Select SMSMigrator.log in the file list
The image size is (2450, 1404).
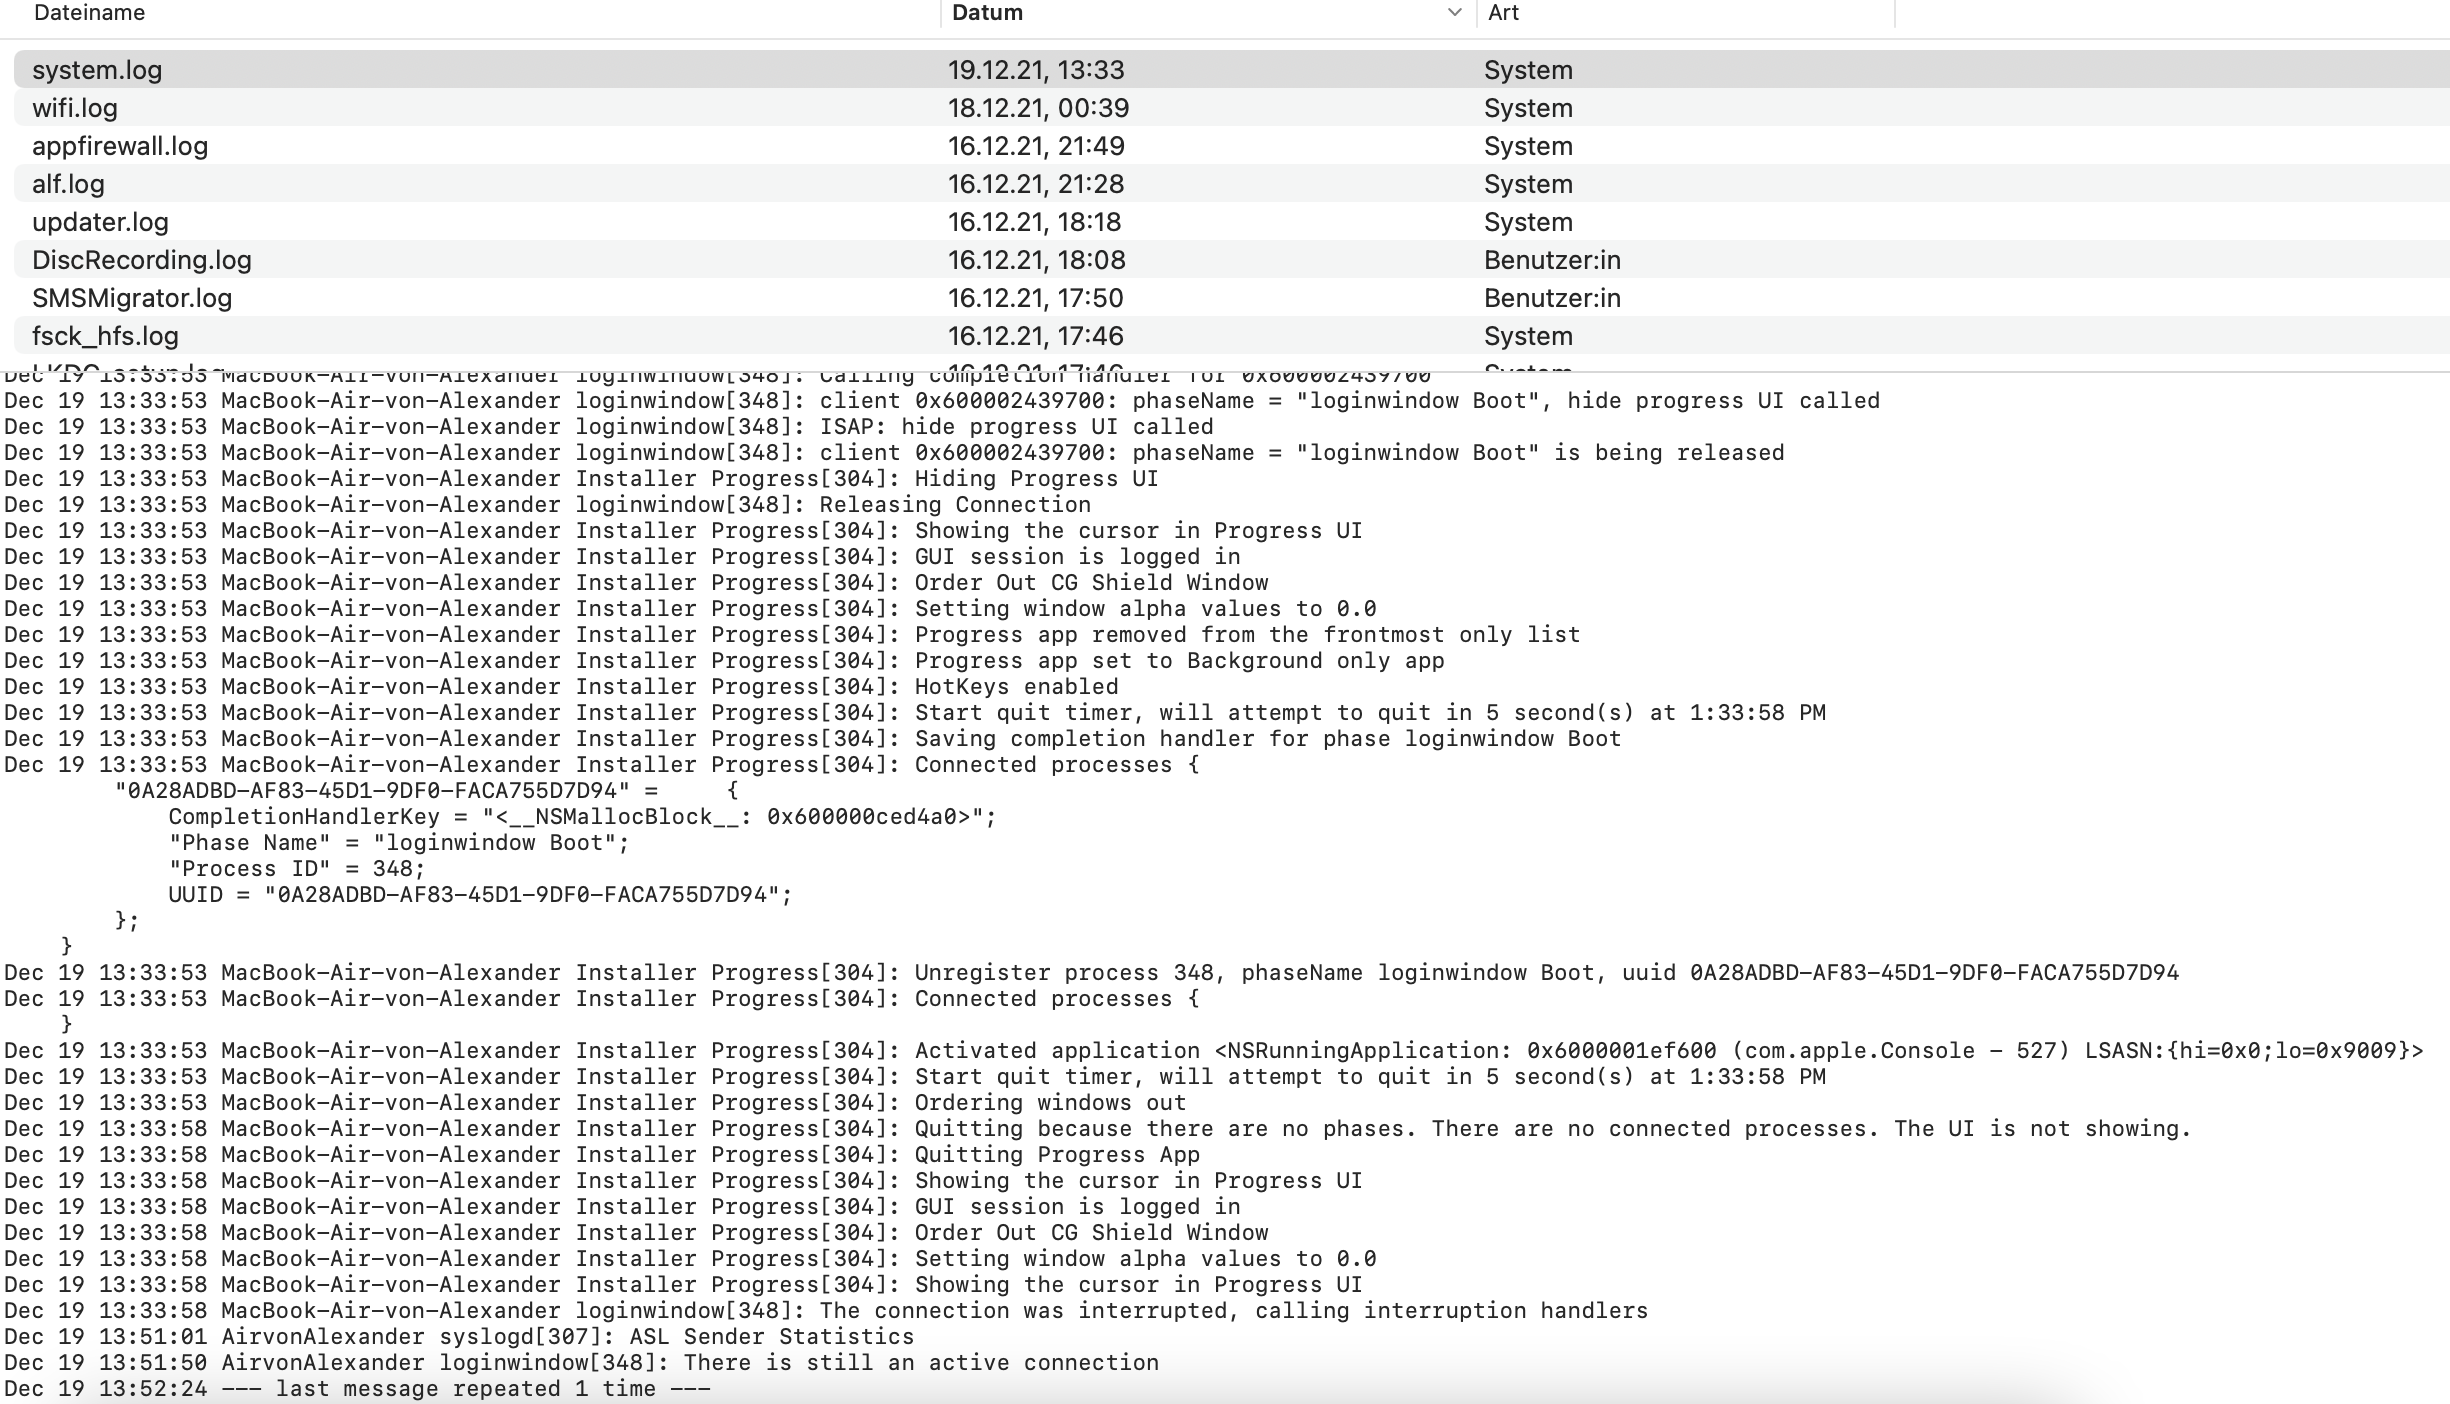[x=132, y=298]
